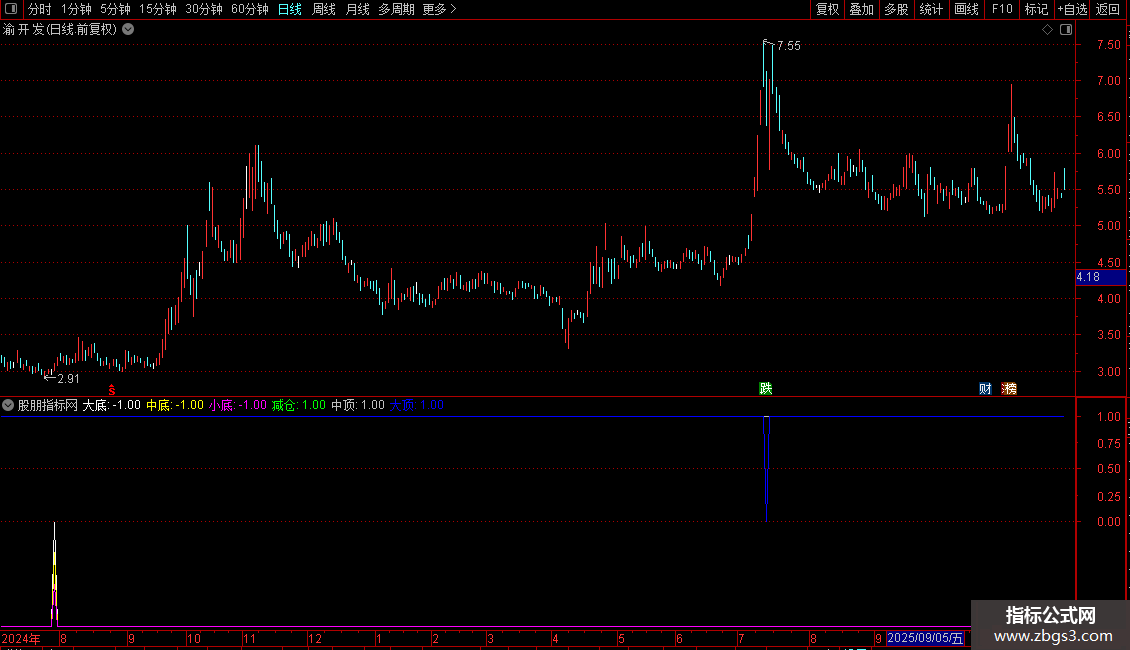Switch to the 分时 intraday view
Screen dimensions: 1130x650
tap(40, 9)
